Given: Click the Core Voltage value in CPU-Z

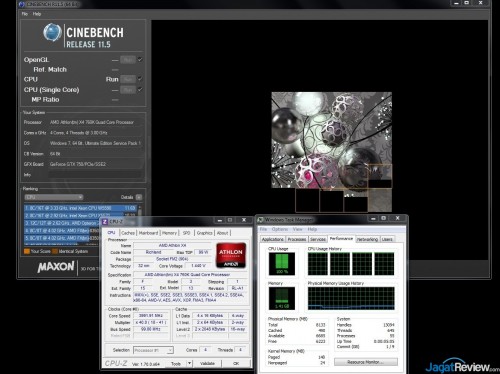Looking at the screenshot, I should 198,266.
